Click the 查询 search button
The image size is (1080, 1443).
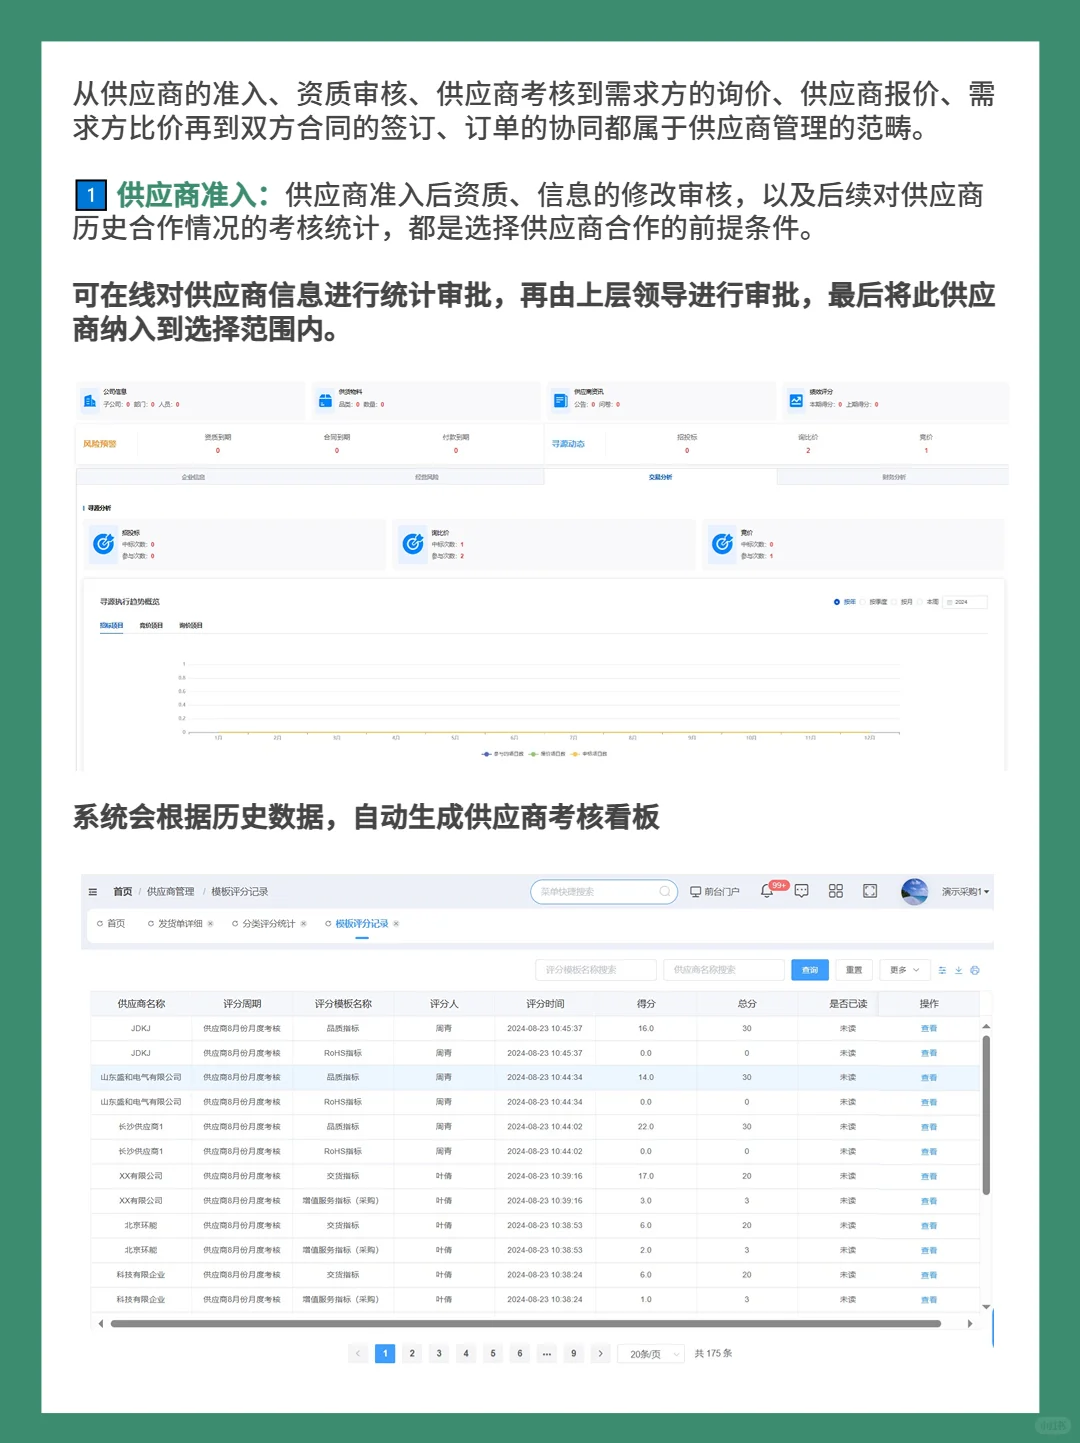pyautogui.click(x=812, y=969)
